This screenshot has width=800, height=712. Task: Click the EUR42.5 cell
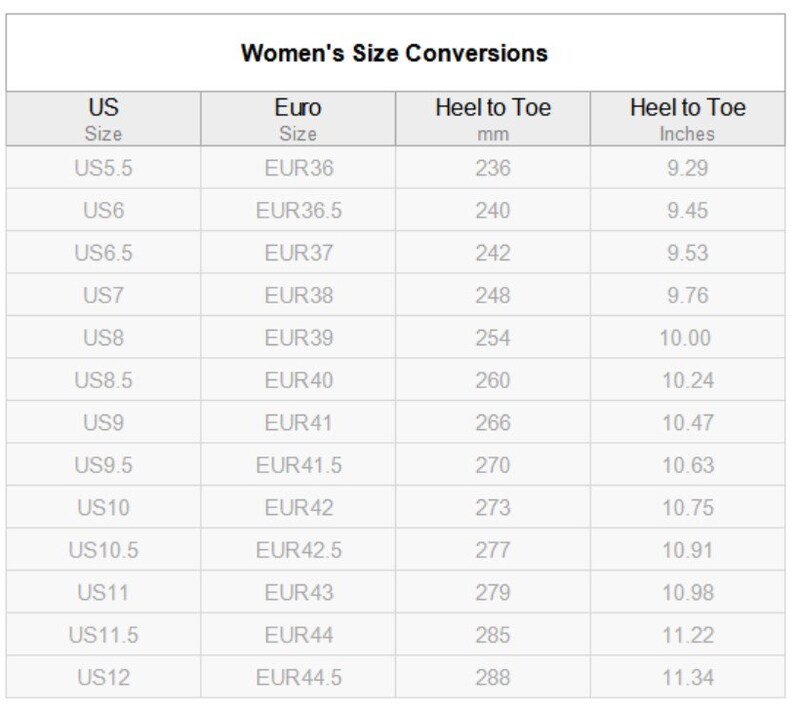[298, 550]
